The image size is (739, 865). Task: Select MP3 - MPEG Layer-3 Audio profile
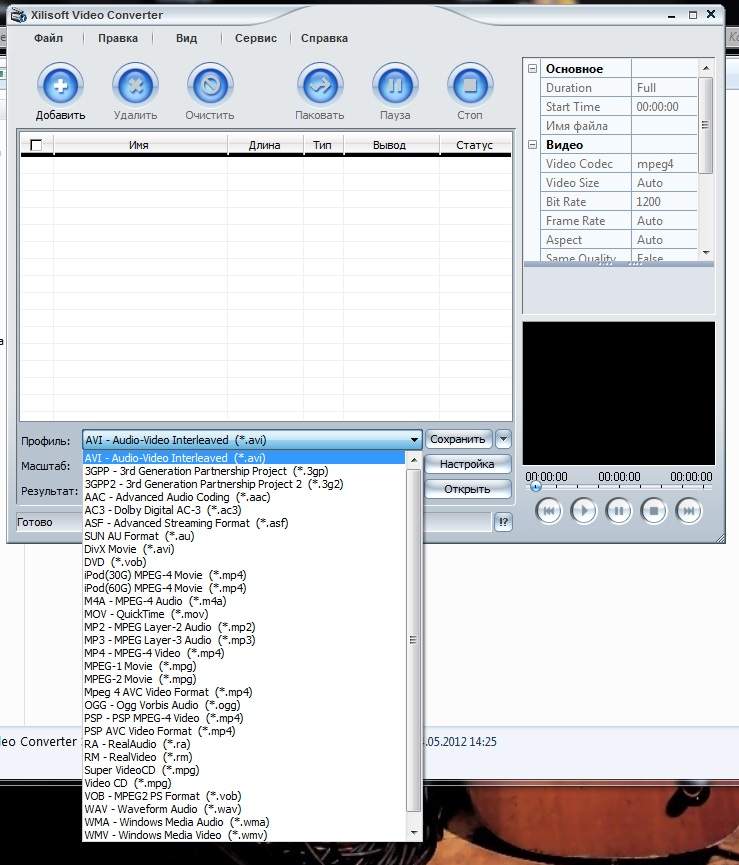pos(243,640)
